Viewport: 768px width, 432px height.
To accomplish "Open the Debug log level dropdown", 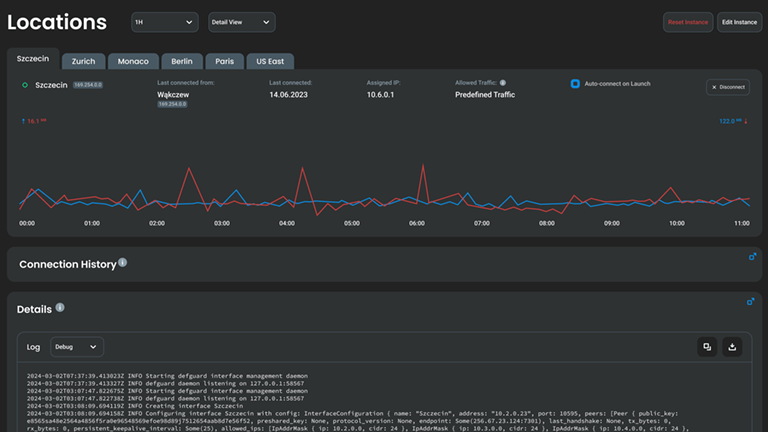I will (77, 347).
